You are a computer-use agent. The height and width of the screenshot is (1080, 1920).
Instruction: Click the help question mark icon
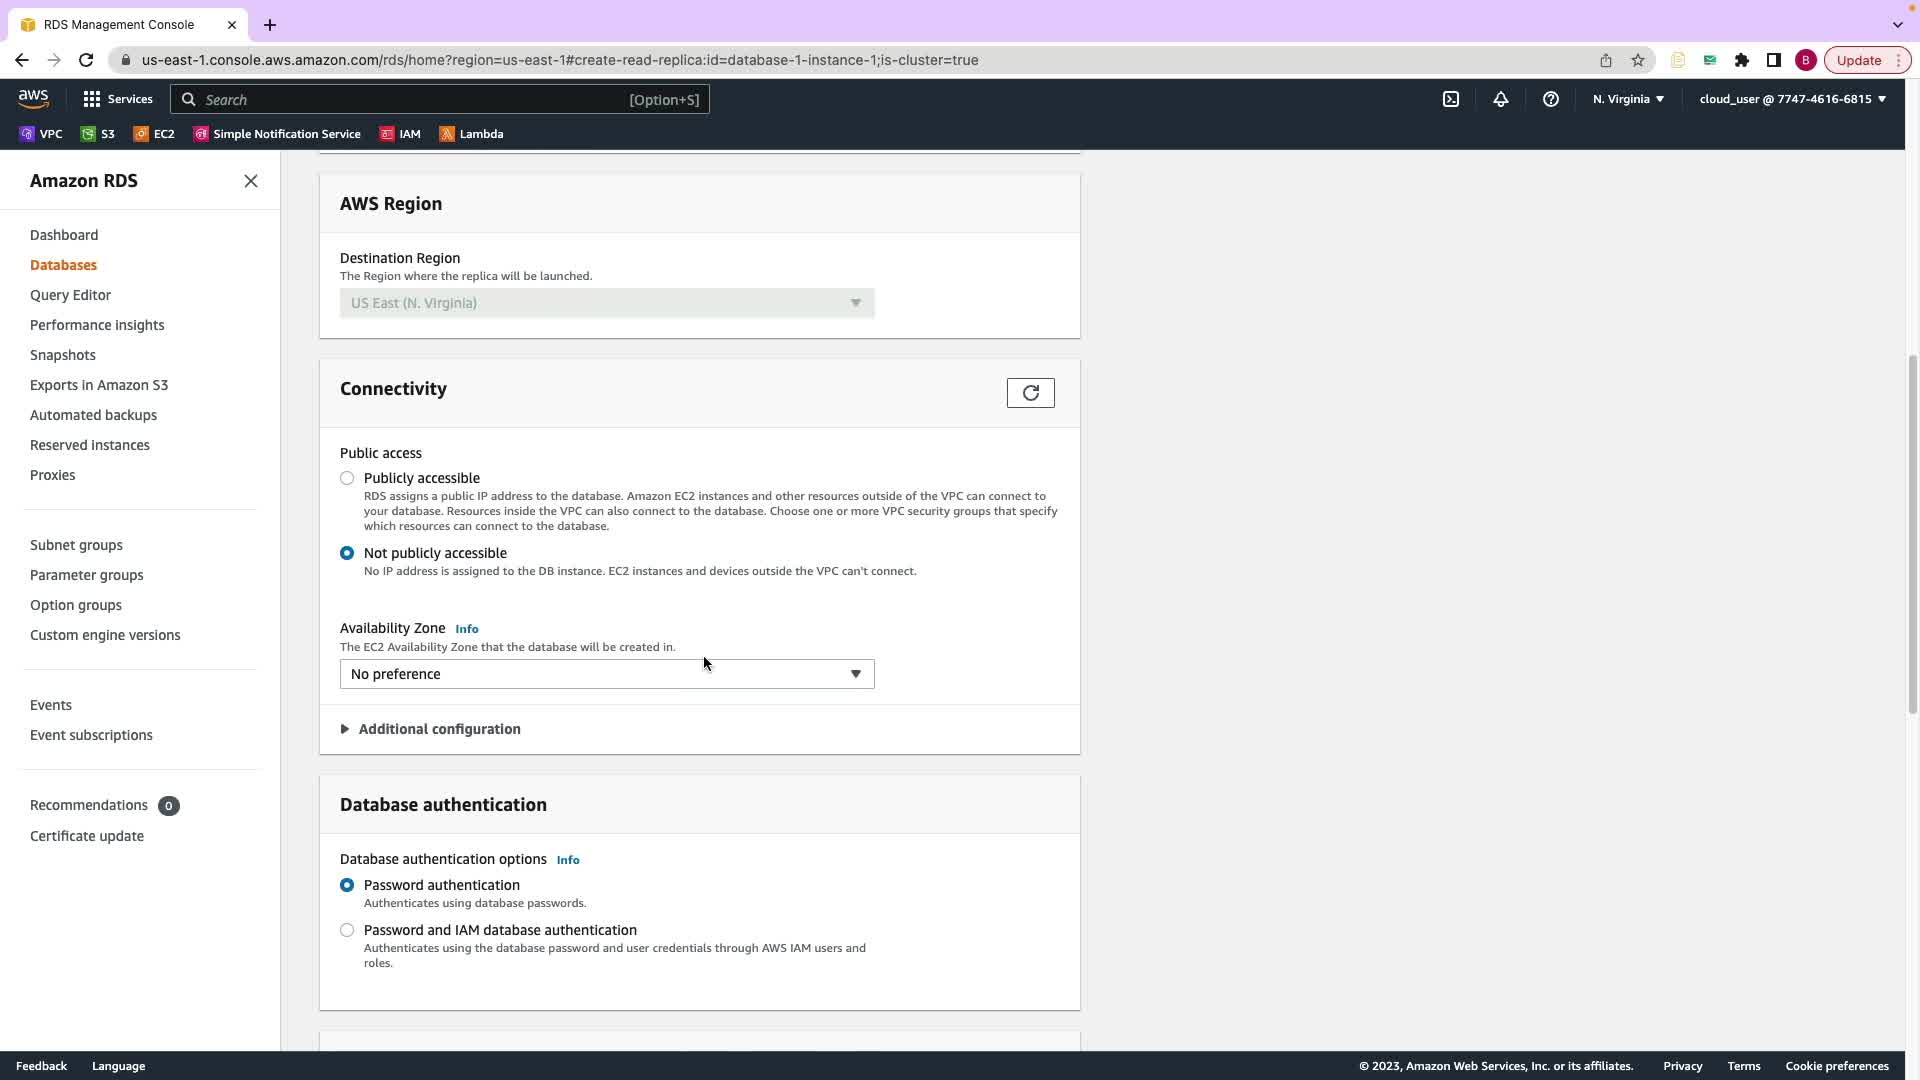pyautogui.click(x=1551, y=99)
